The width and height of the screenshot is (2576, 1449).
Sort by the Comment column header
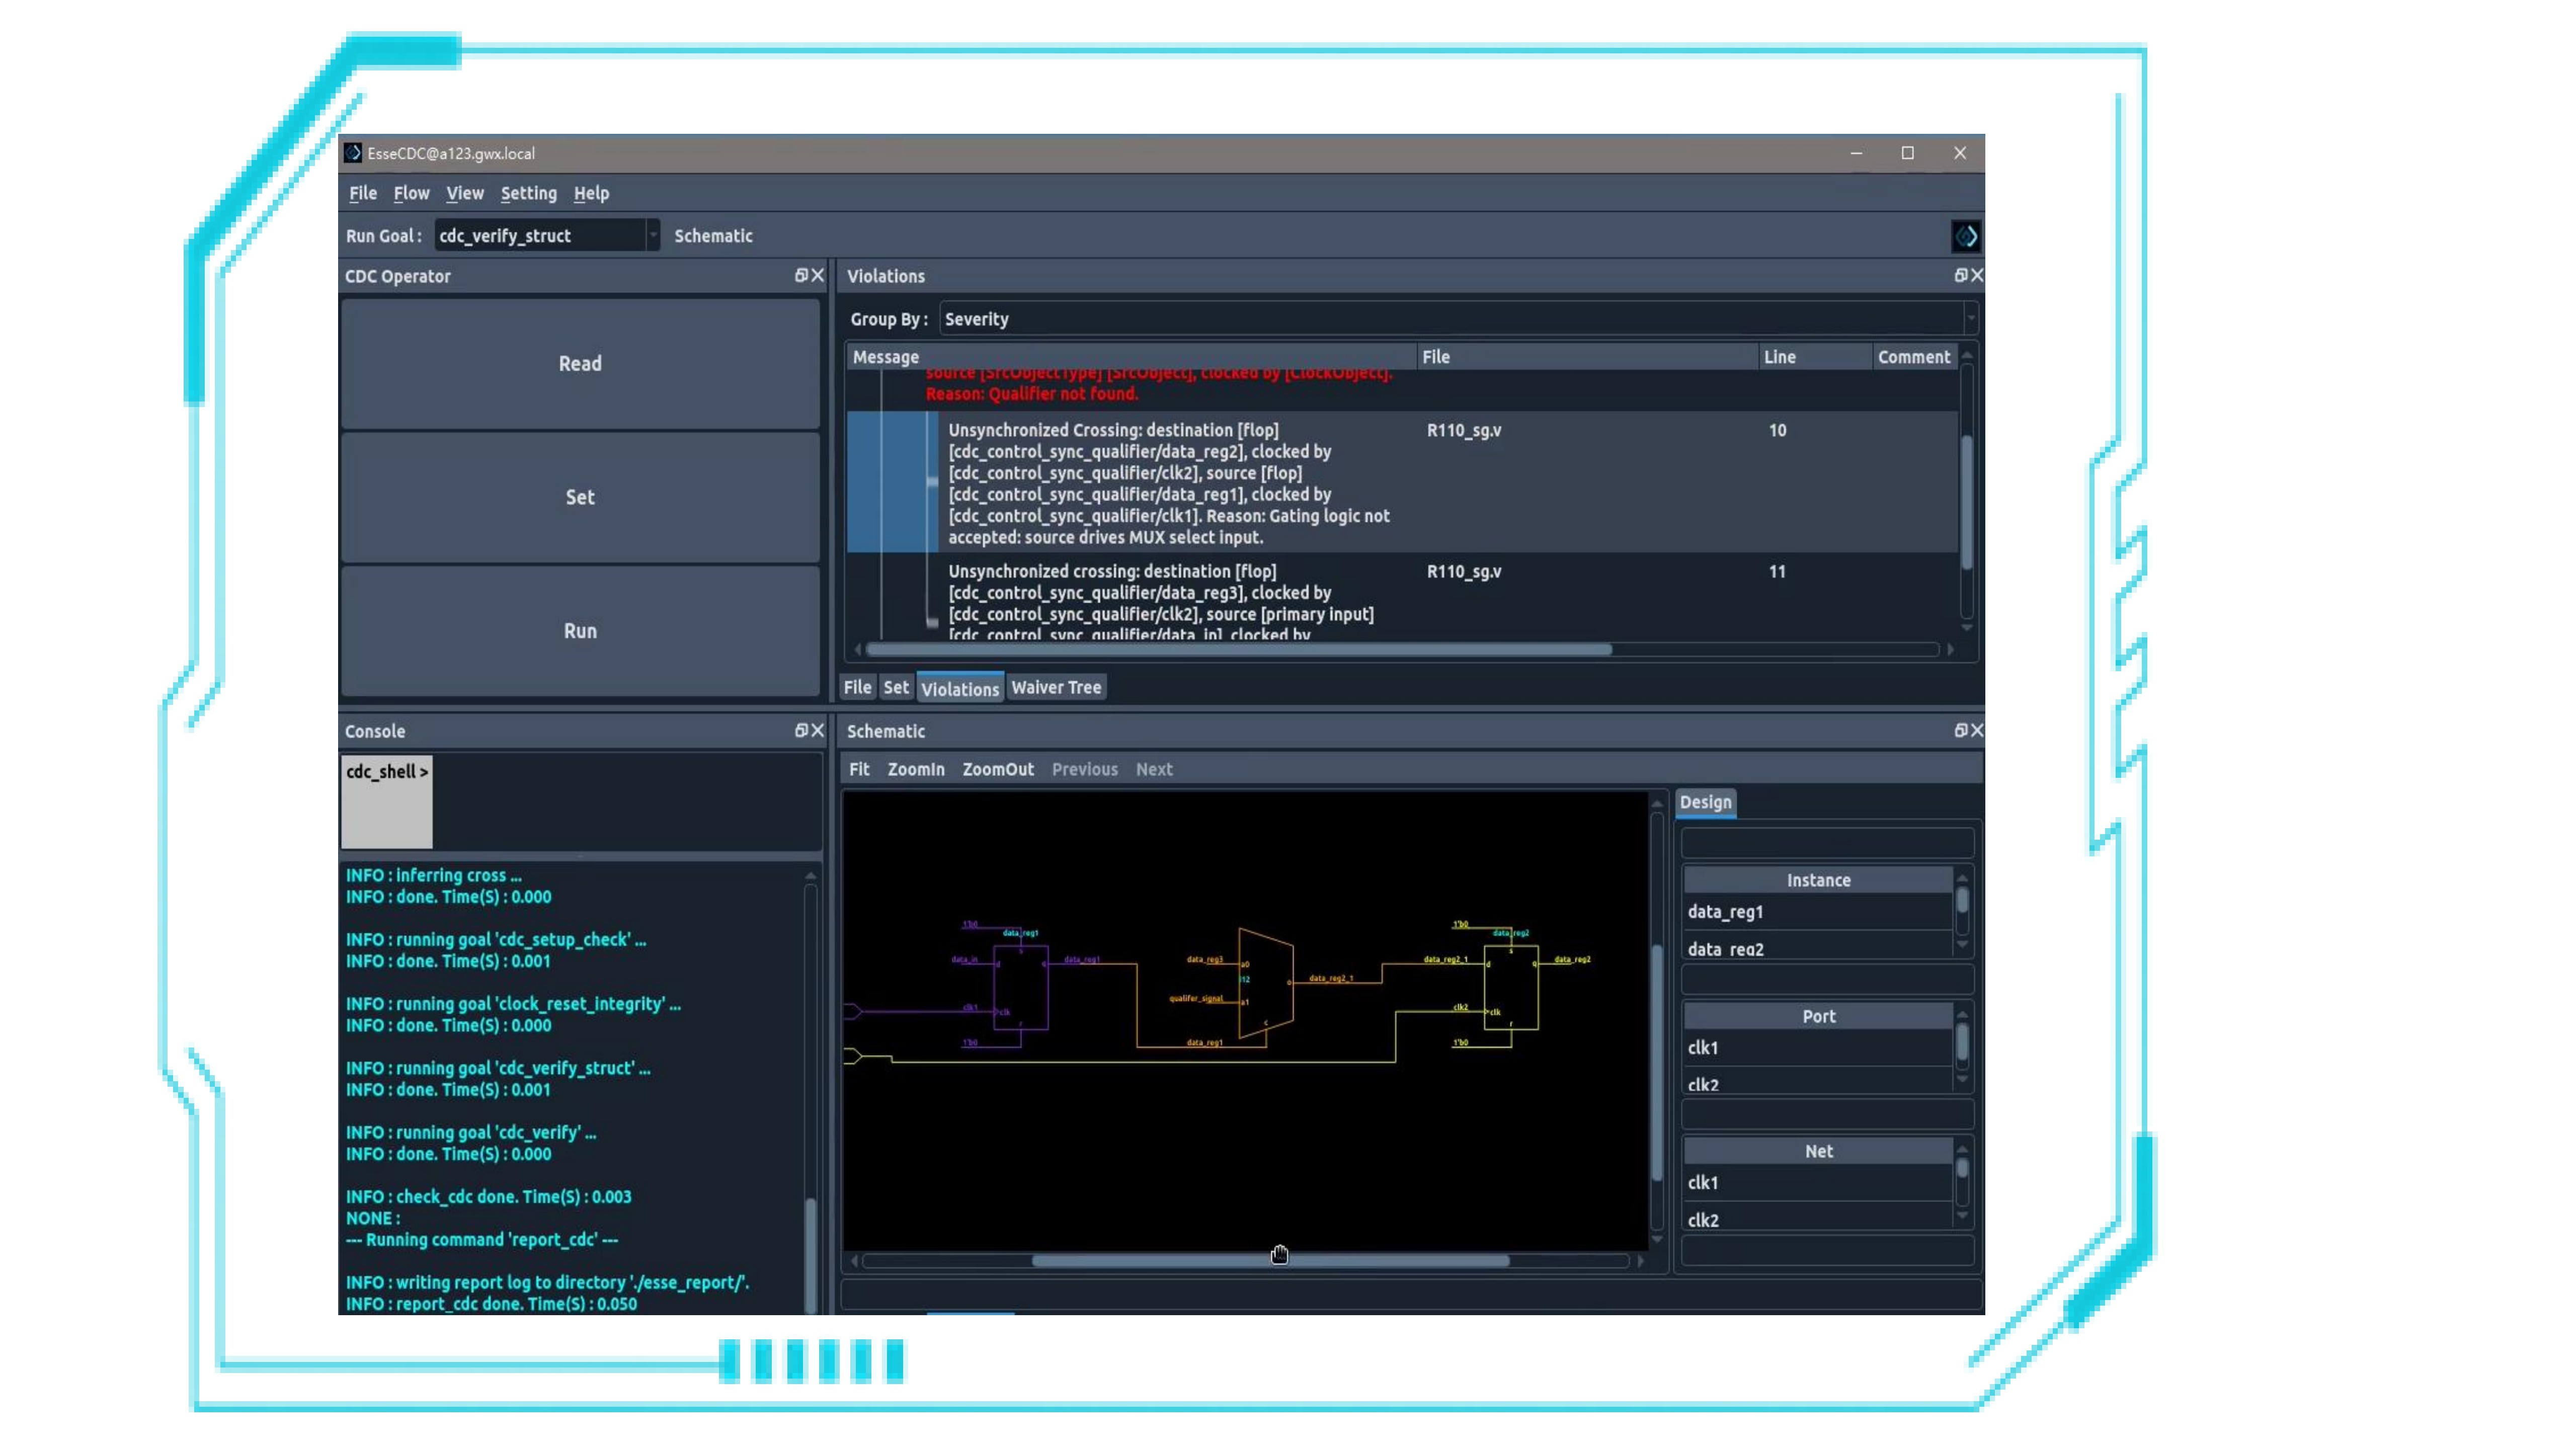[x=1914, y=357]
